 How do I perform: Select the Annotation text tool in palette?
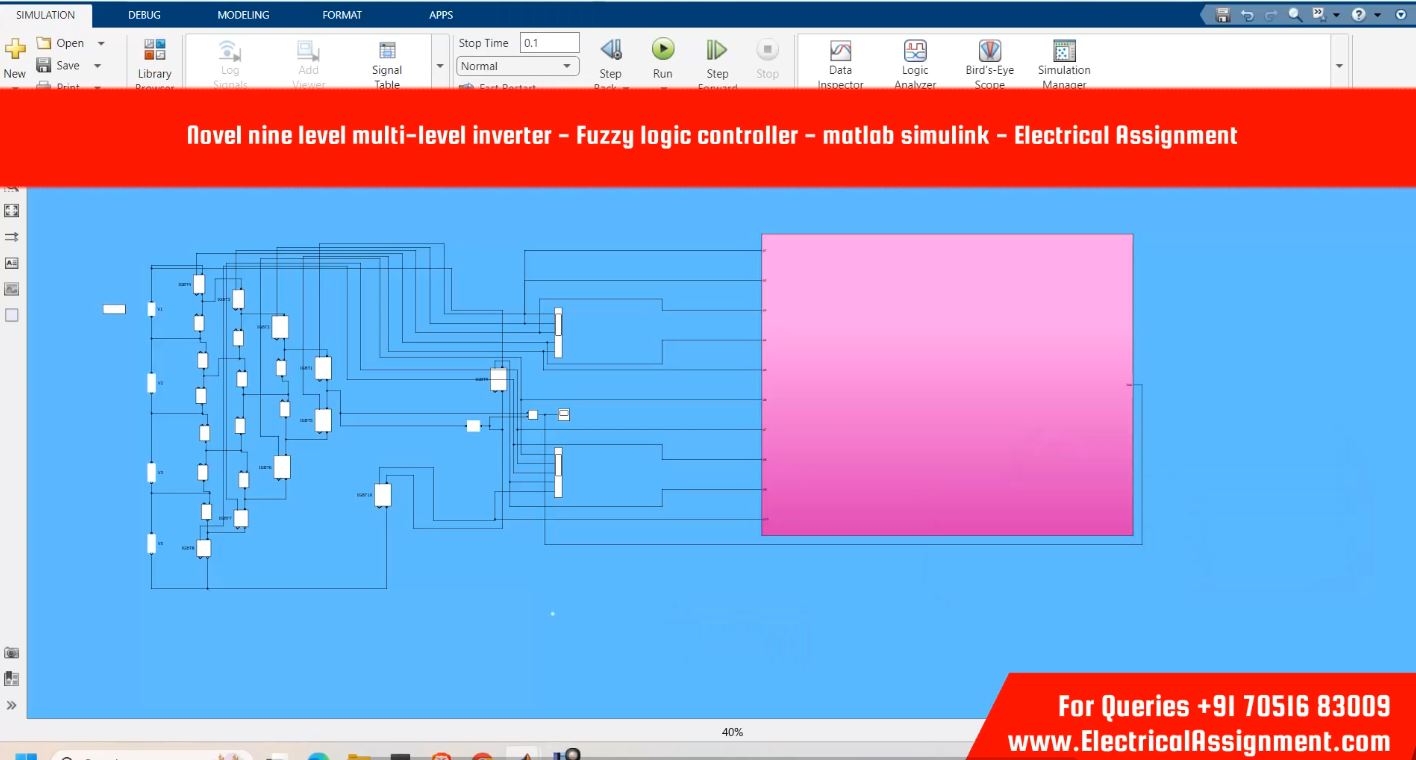(12, 263)
